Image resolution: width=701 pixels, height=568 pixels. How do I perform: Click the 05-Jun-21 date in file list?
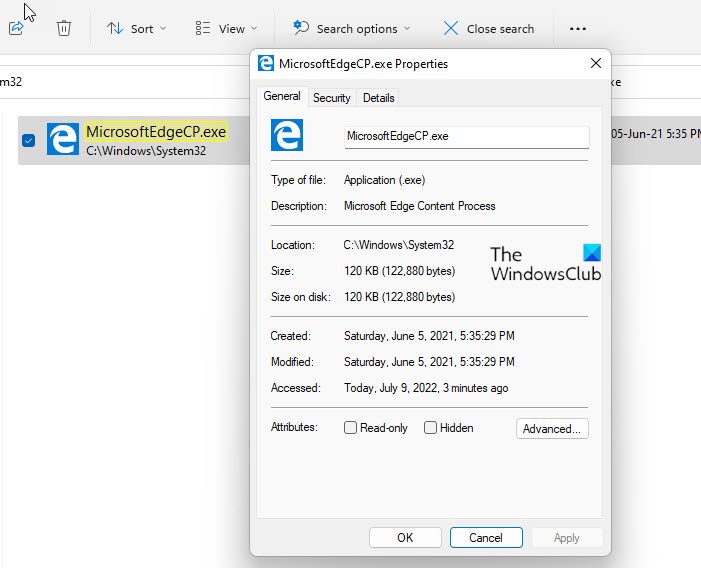pos(656,134)
